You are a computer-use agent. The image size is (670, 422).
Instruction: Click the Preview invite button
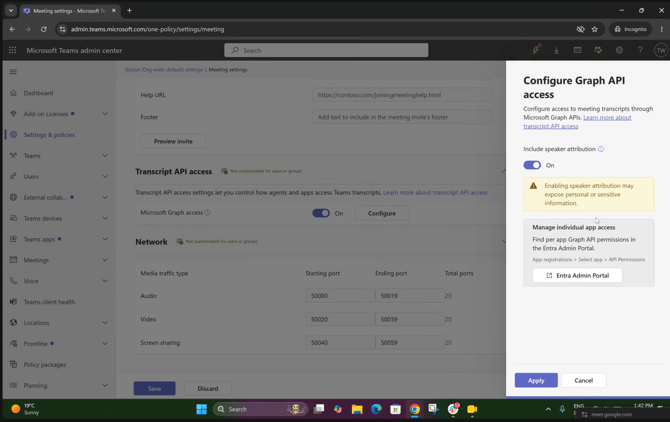173,141
